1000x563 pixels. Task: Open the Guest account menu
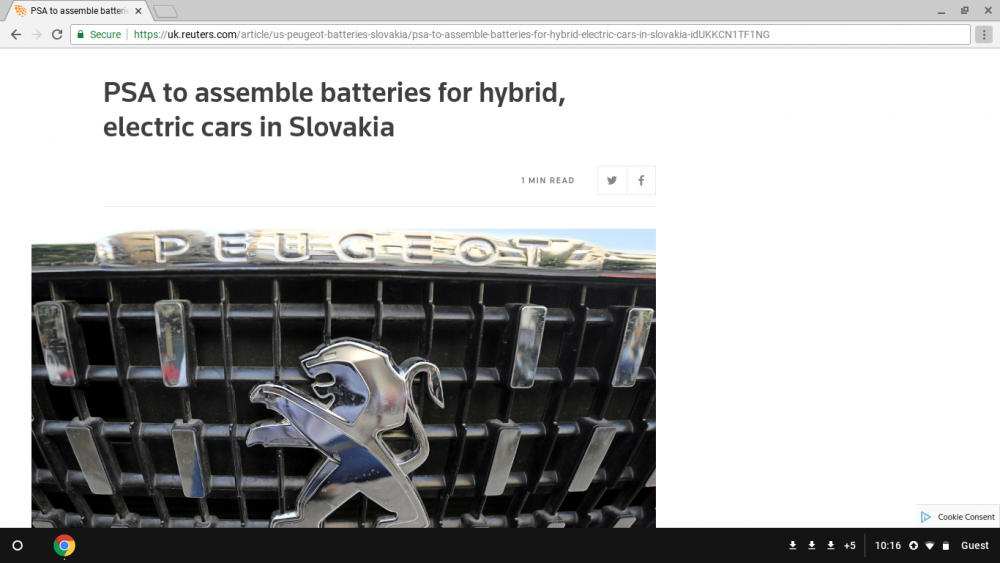tap(974, 545)
